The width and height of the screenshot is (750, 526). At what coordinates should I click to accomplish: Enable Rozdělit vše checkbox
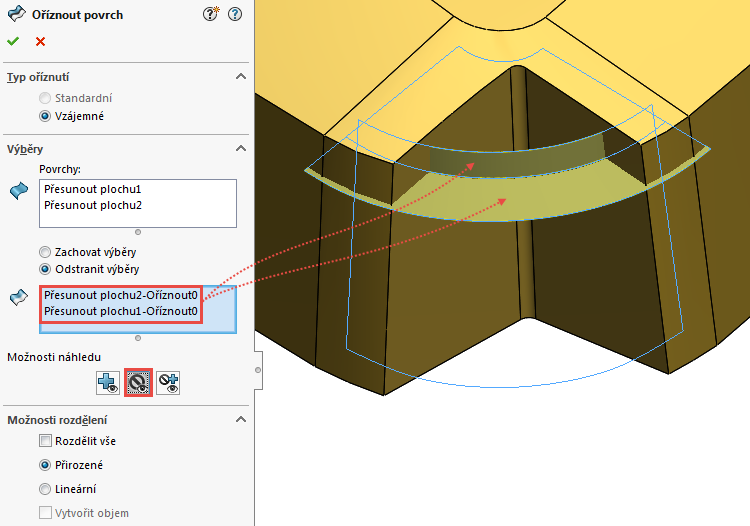[45, 440]
